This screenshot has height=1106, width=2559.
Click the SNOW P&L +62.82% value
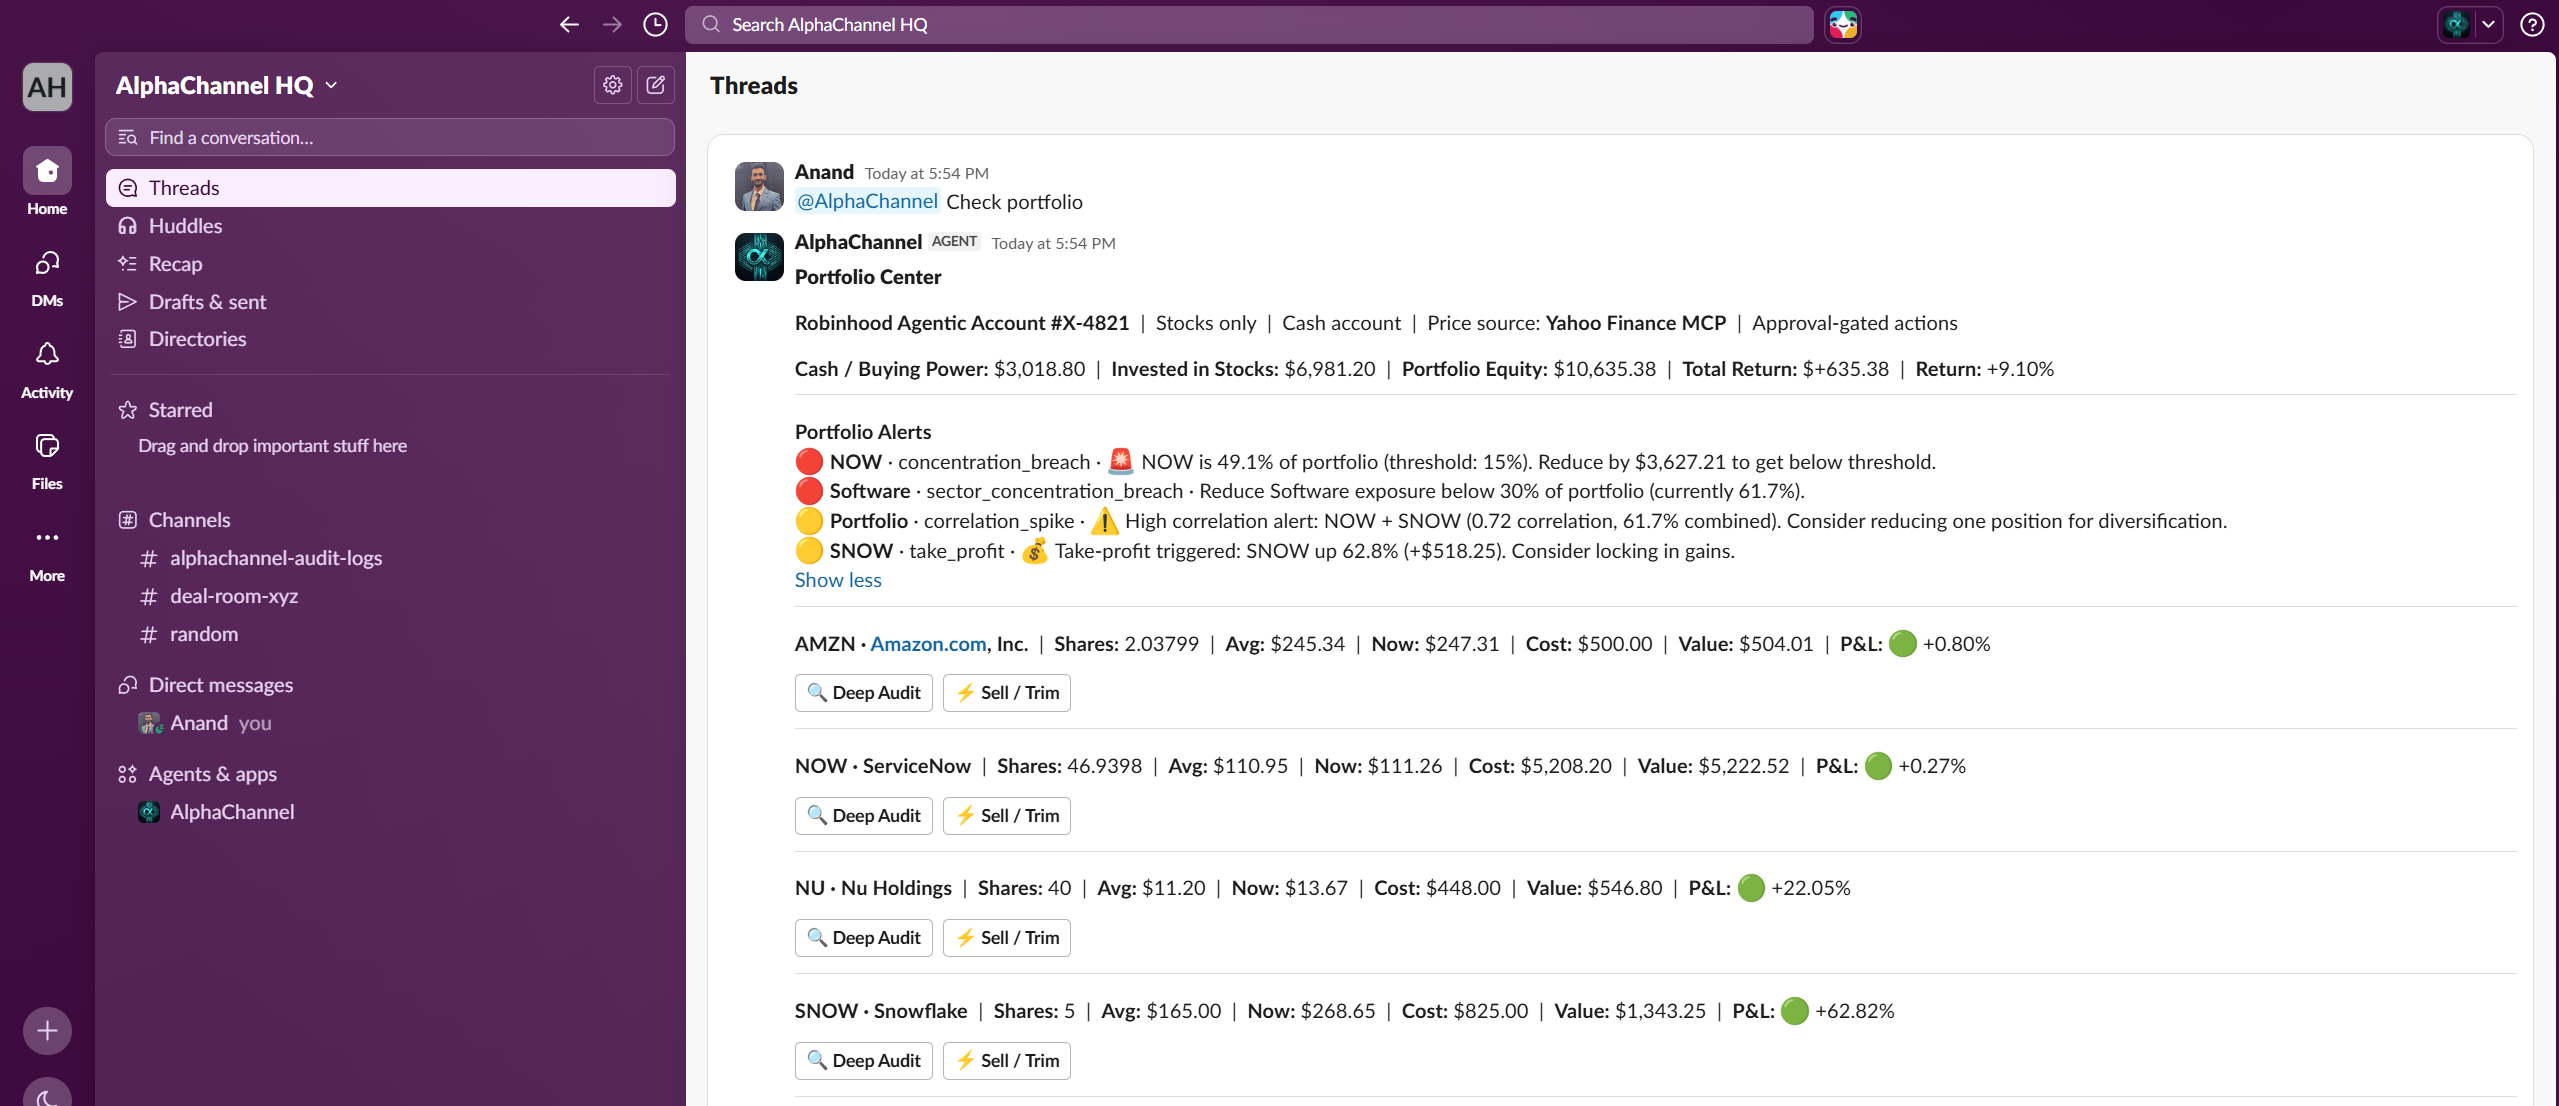(x=1854, y=1011)
